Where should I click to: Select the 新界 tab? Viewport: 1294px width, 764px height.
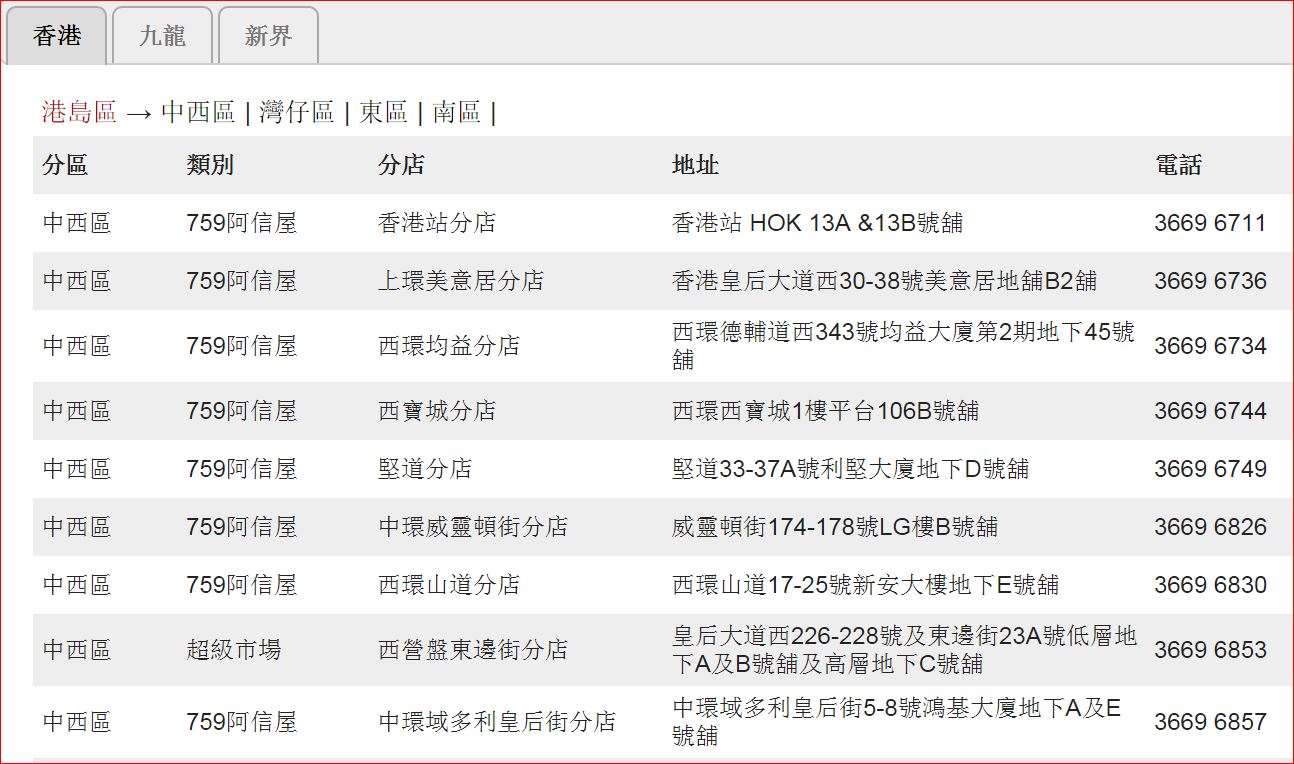coord(269,36)
